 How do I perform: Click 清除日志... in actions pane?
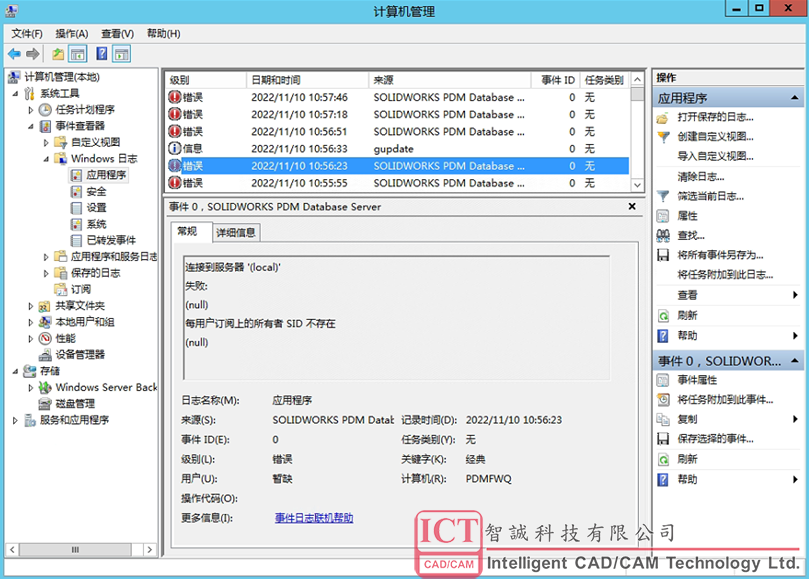click(x=701, y=176)
